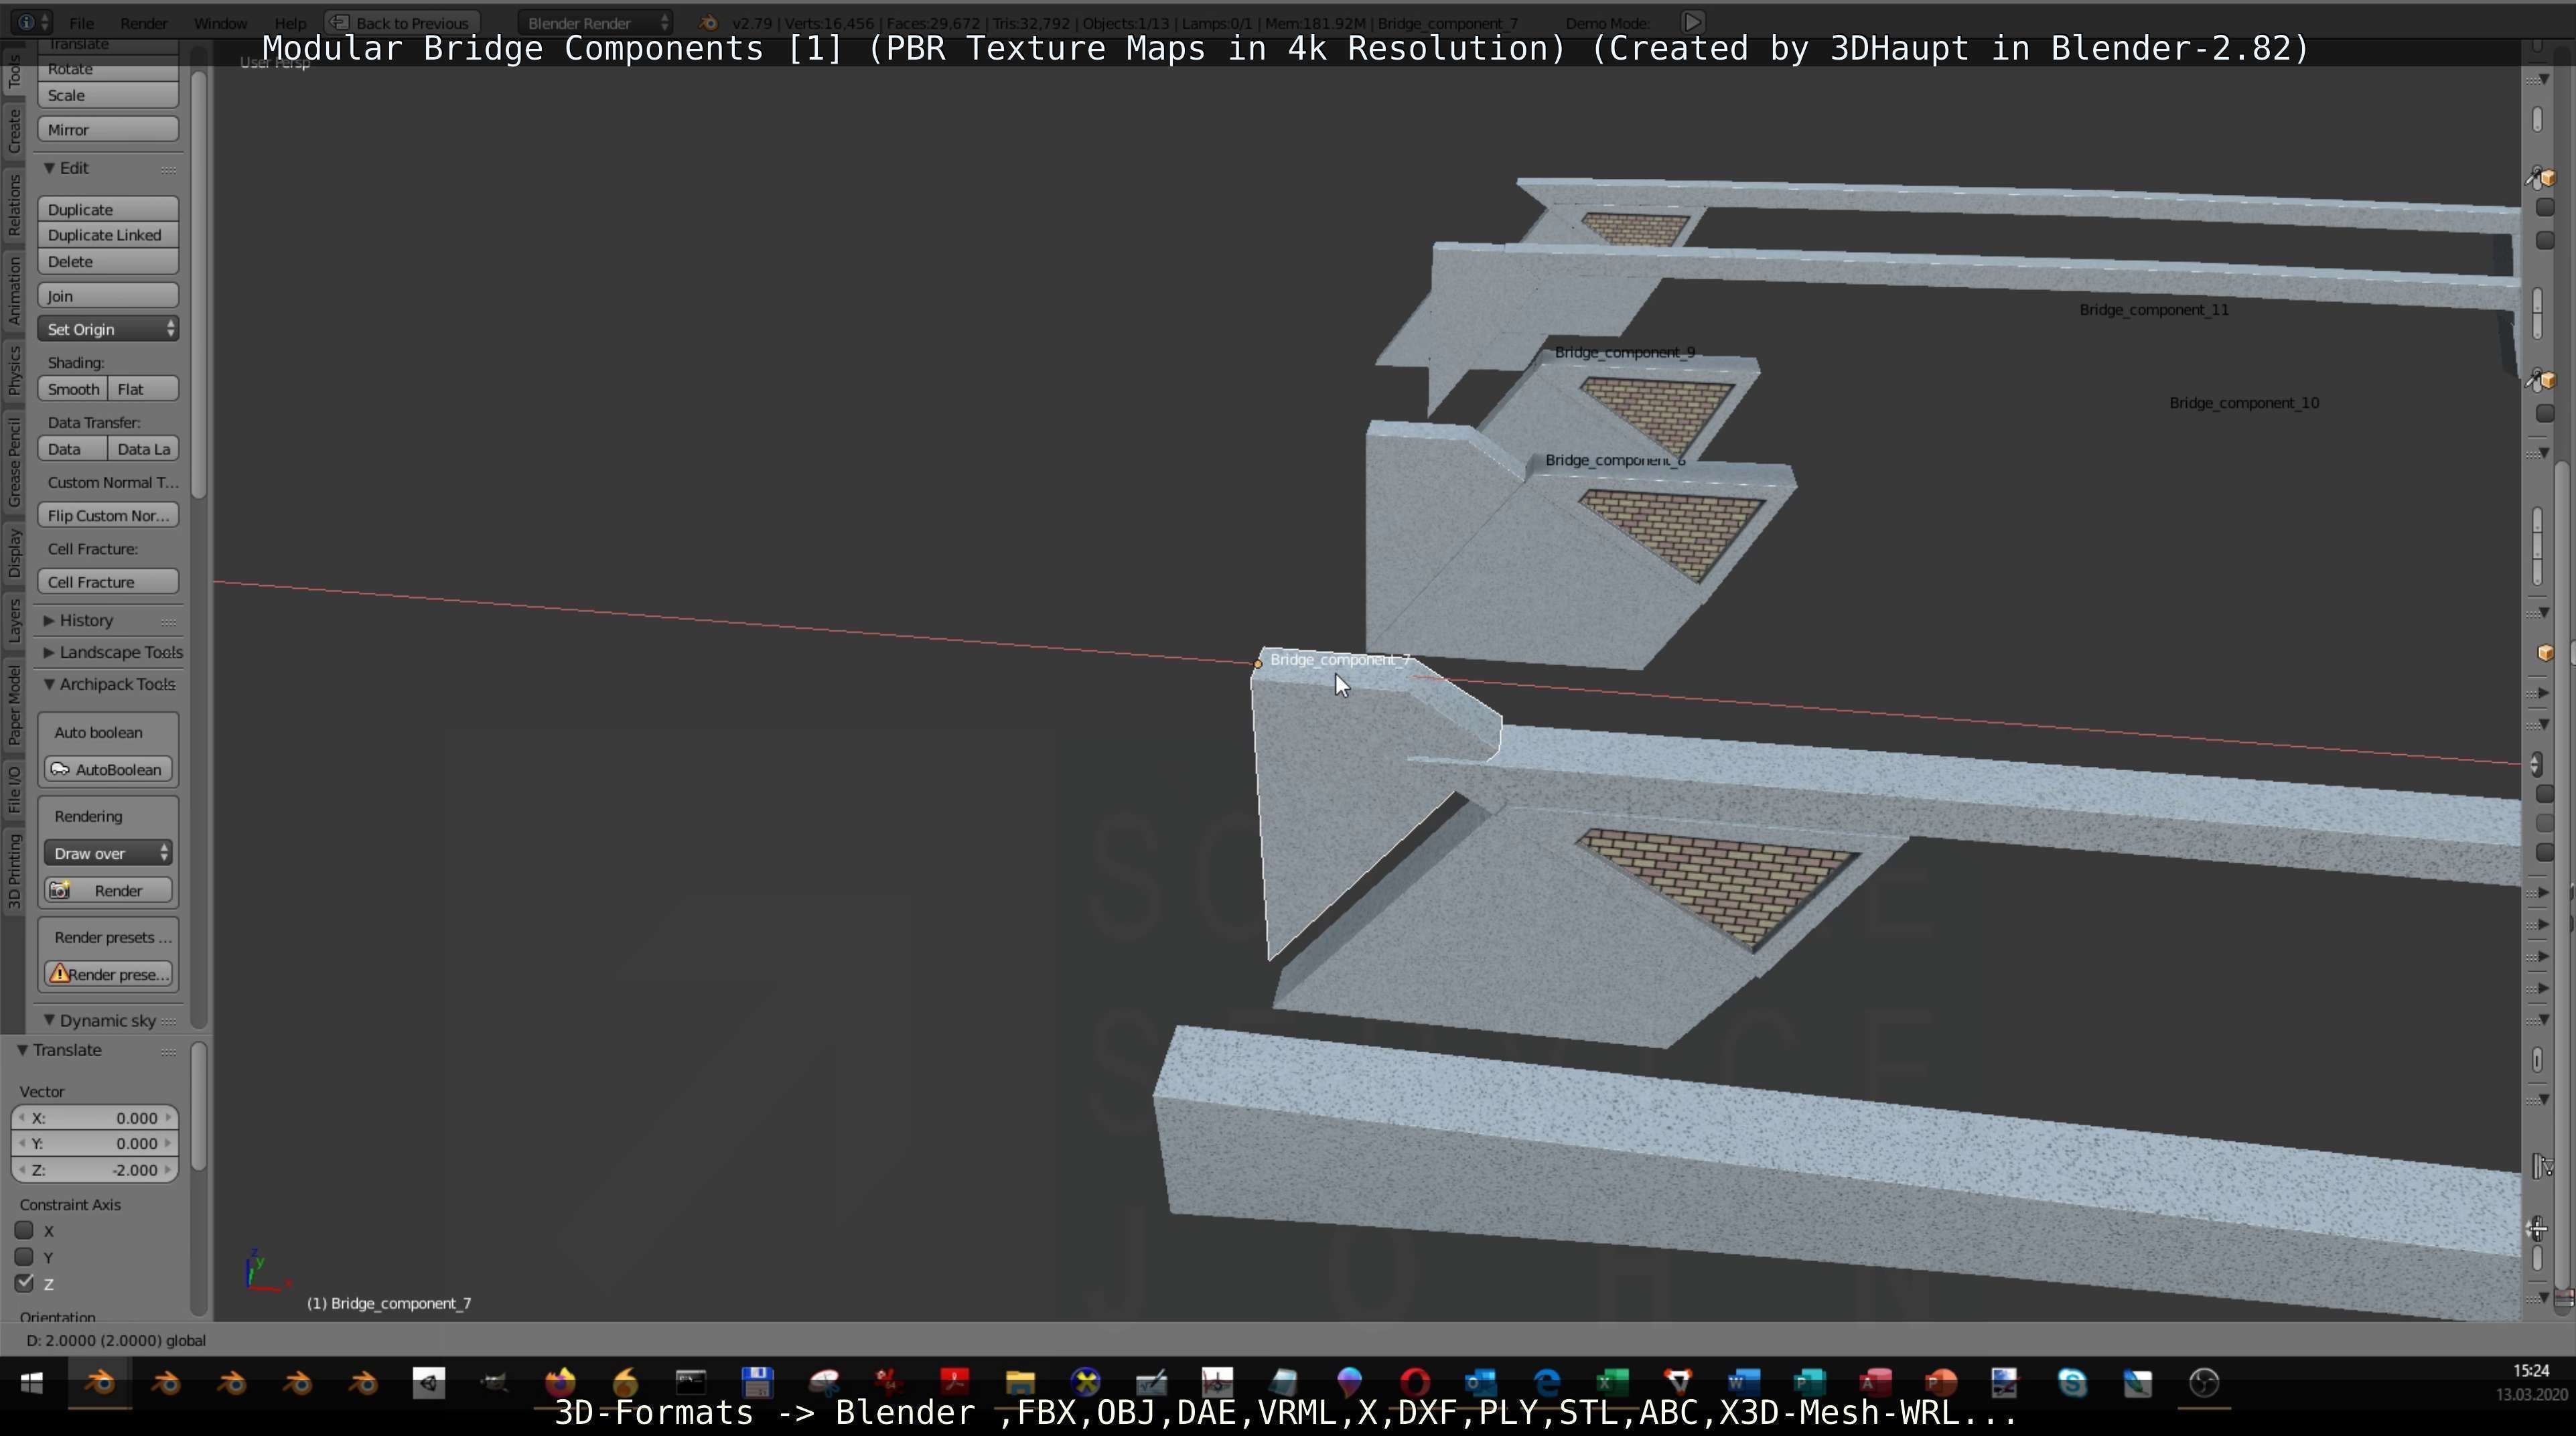The height and width of the screenshot is (1436, 2576).
Task: Open File Explorer from the taskbar
Action: tap(1020, 1383)
